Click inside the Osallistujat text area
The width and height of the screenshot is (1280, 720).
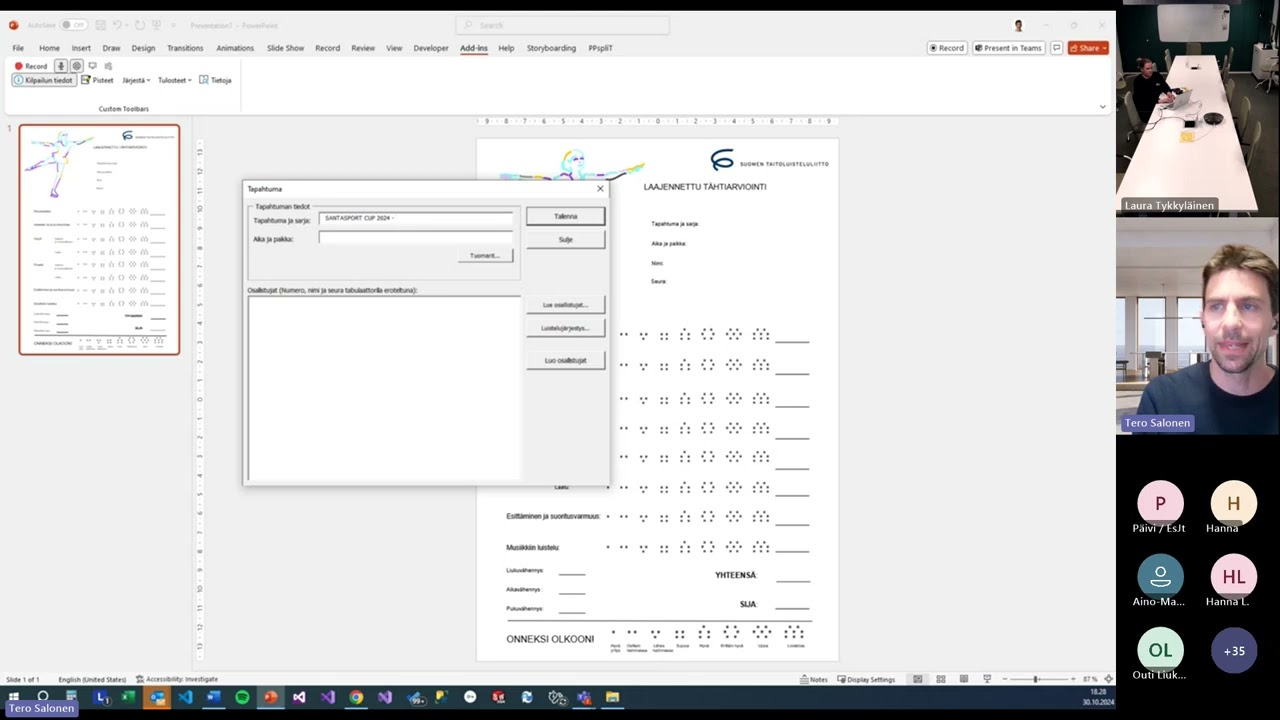pyautogui.click(x=384, y=388)
